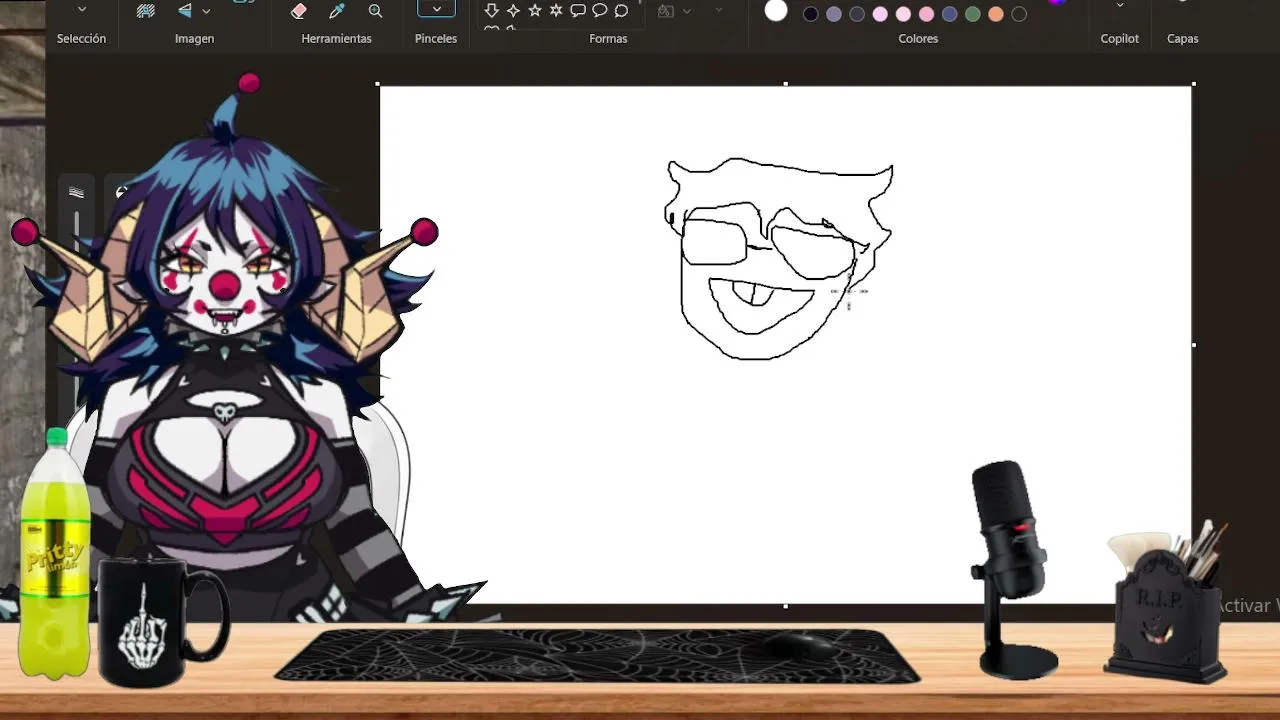The height and width of the screenshot is (720, 1280).
Task: Click the Herramientas group label
Action: 336,38
